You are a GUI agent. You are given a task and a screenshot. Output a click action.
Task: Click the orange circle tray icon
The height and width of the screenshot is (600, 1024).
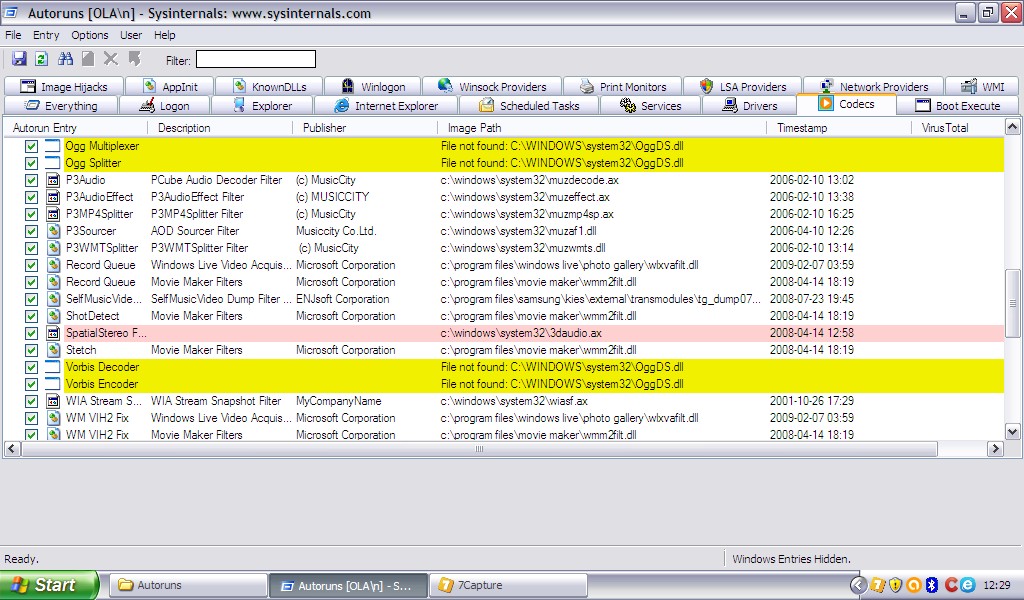914,585
